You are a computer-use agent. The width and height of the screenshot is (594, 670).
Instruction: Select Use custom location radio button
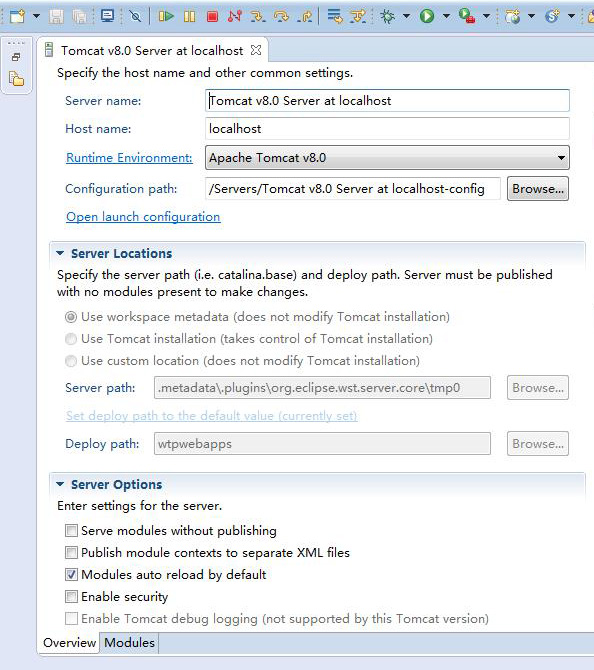(71, 361)
